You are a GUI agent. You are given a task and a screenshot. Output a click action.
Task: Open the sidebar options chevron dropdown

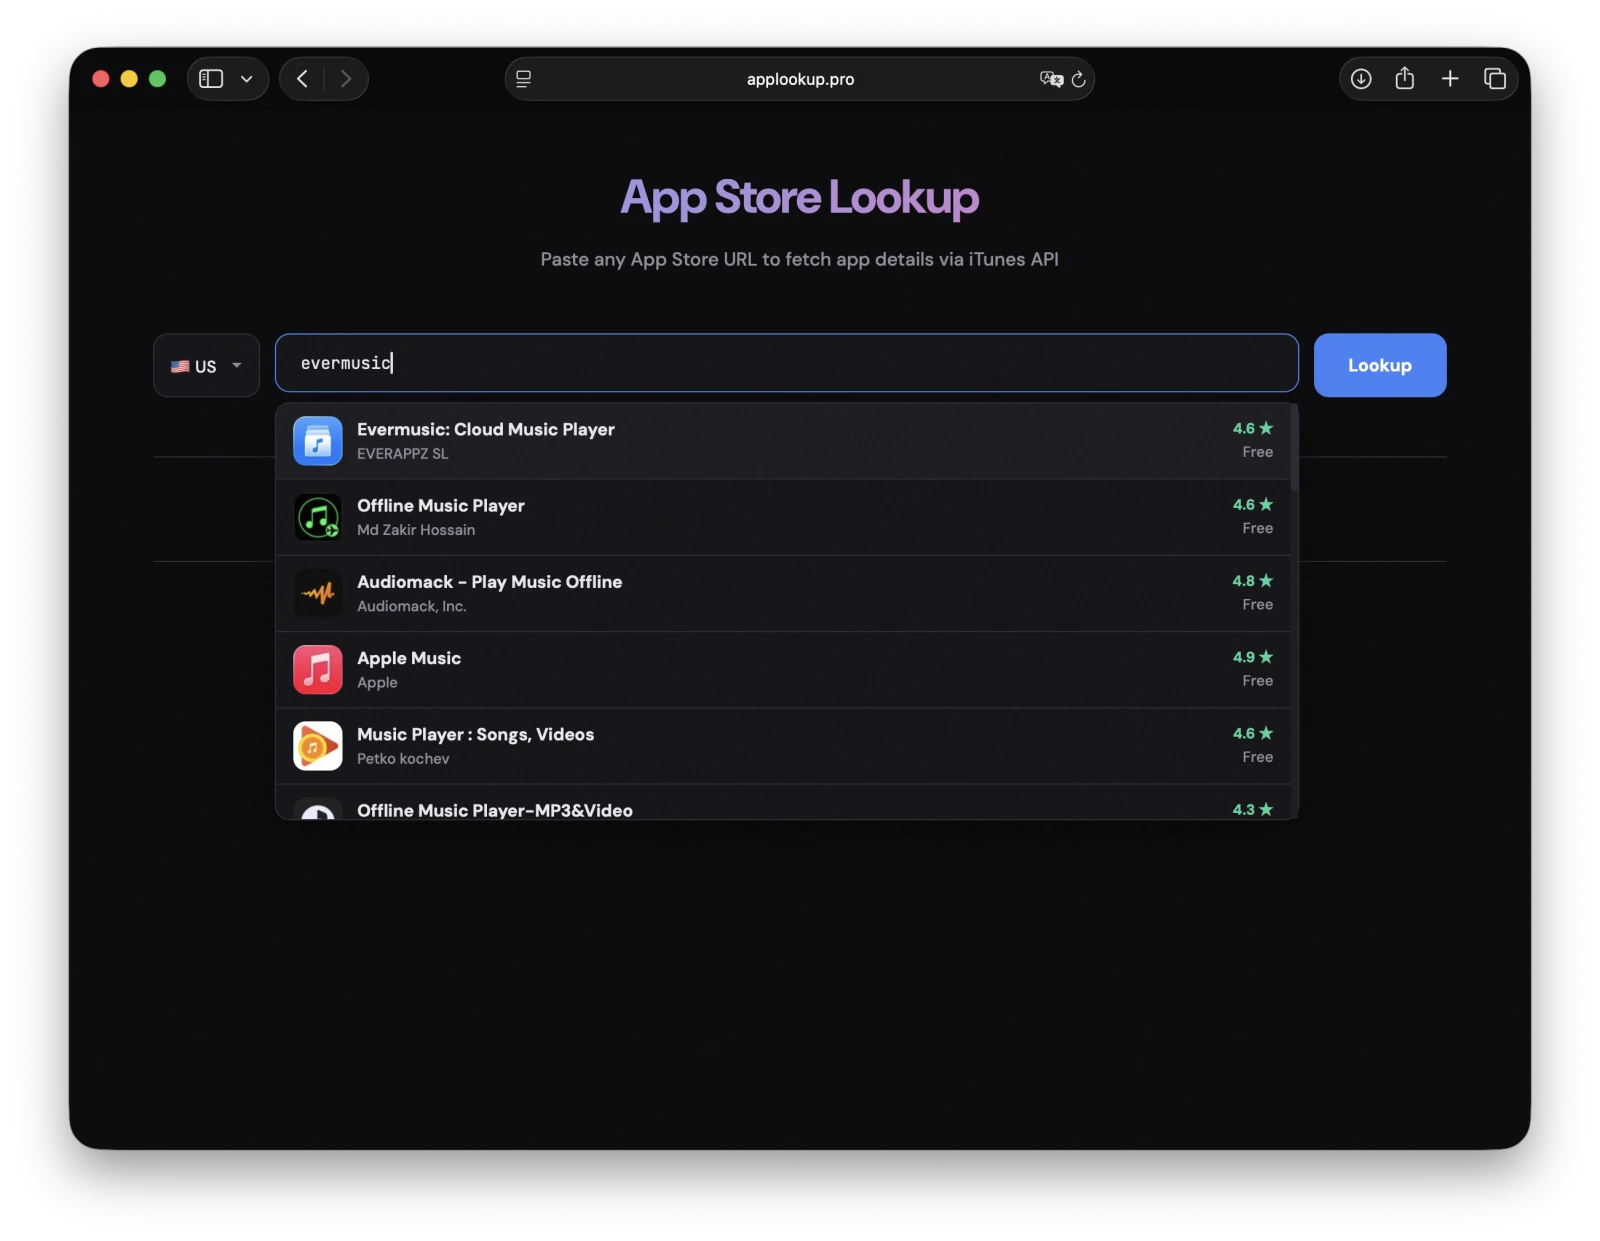(247, 79)
